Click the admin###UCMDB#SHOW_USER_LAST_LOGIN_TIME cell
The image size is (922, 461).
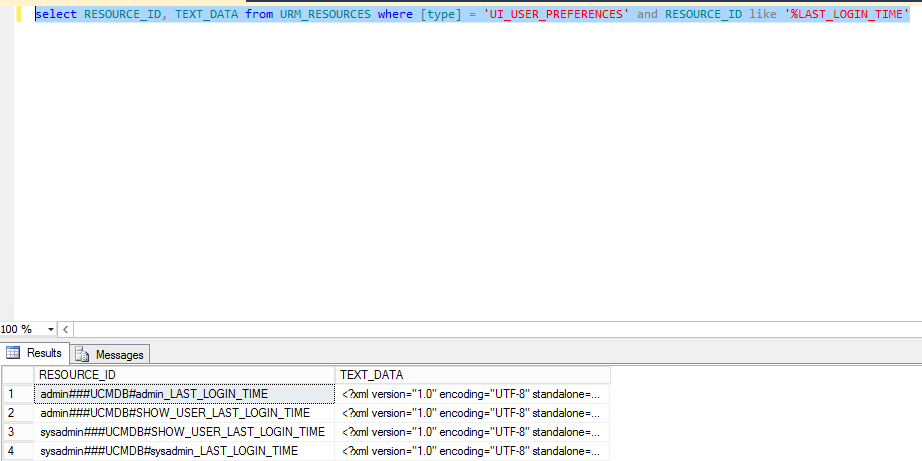tap(174, 413)
